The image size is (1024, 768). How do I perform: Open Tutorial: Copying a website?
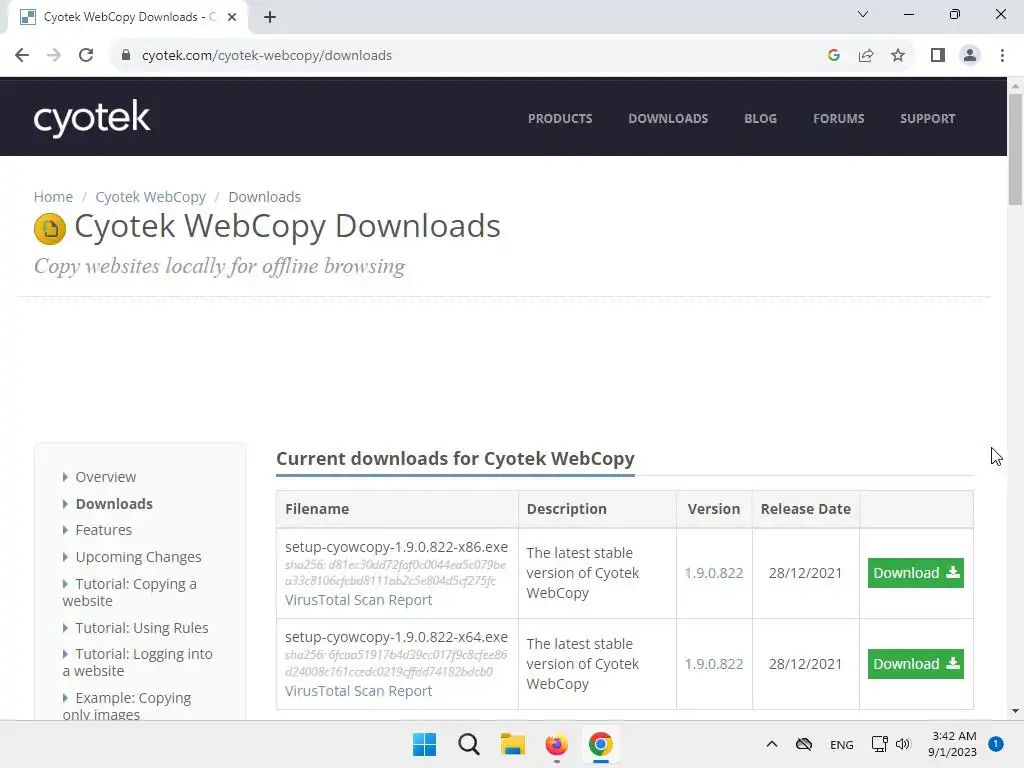tap(130, 592)
